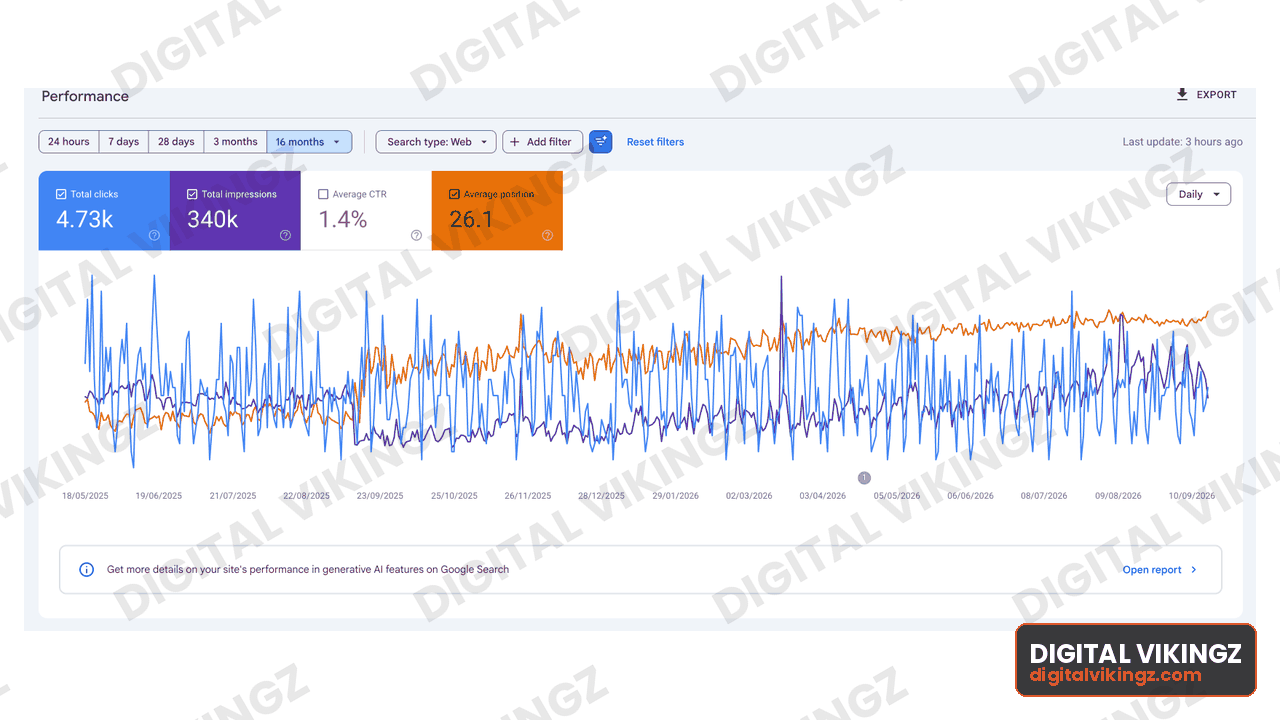The height and width of the screenshot is (720, 1280).
Task: Uncheck the Total clicks checkbox
Action: (x=61, y=194)
